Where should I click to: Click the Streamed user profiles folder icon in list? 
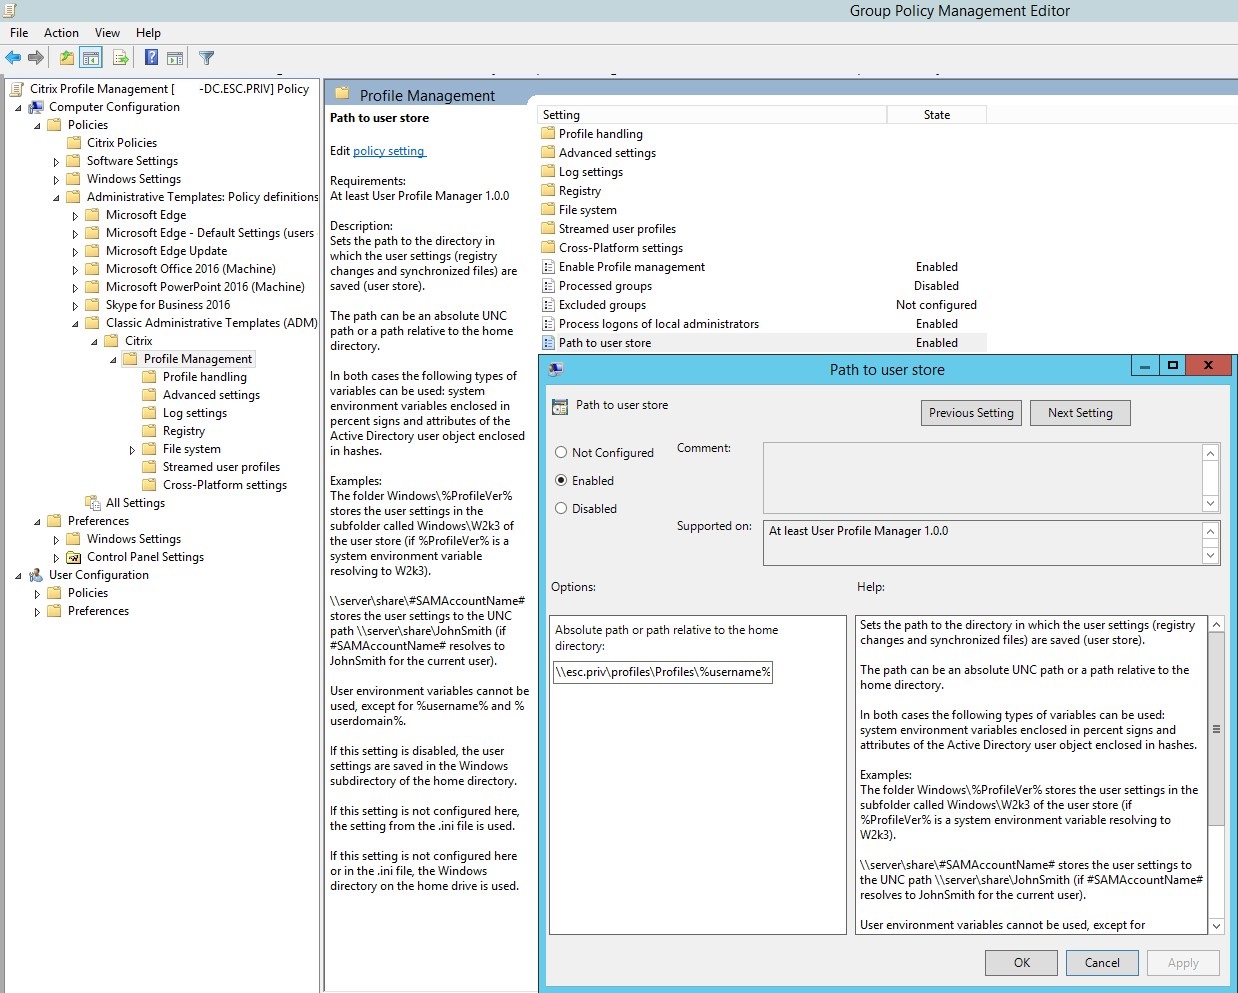click(x=548, y=229)
